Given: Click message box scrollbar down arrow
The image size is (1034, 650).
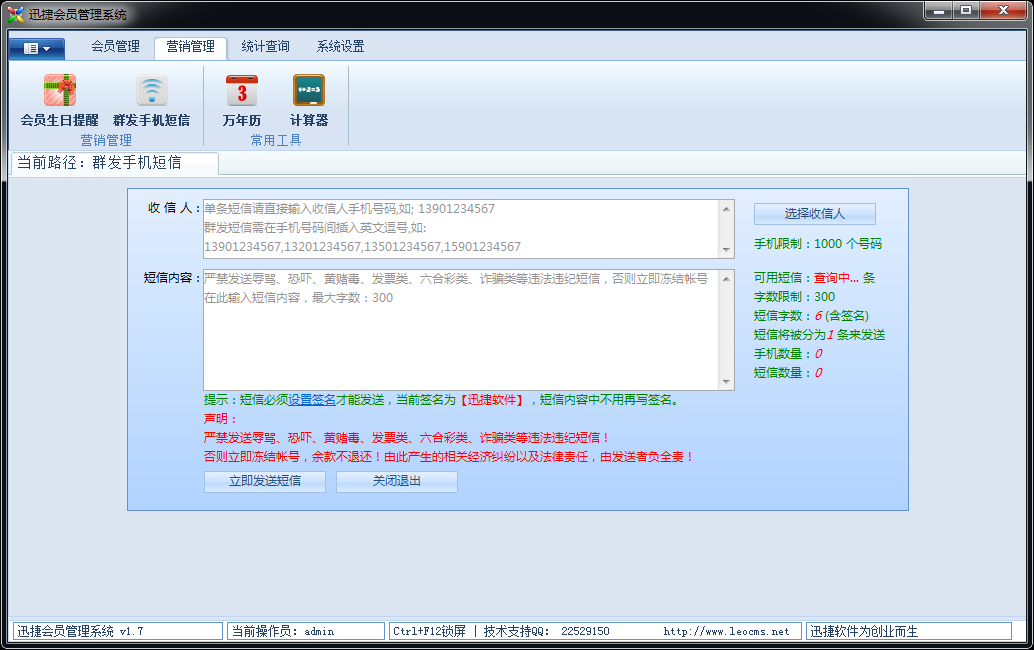Looking at the screenshot, I should click(x=726, y=381).
